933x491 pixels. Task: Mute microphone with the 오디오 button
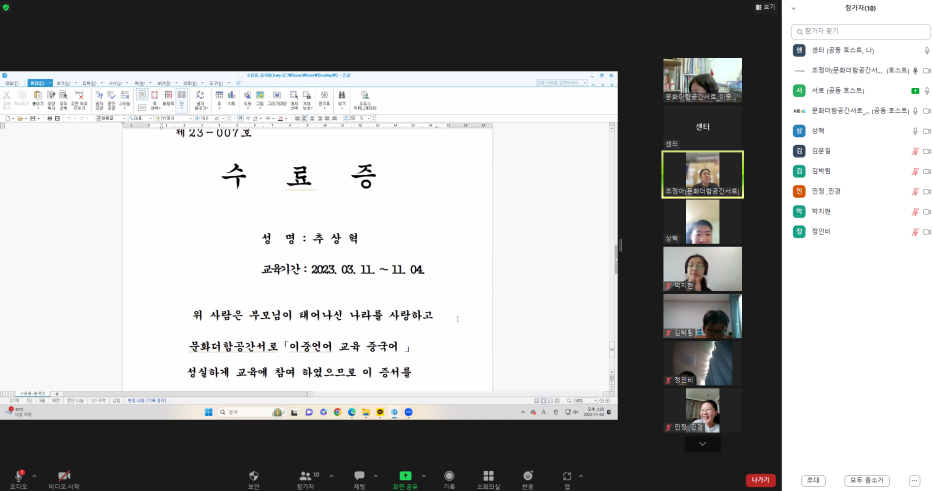[18, 477]
